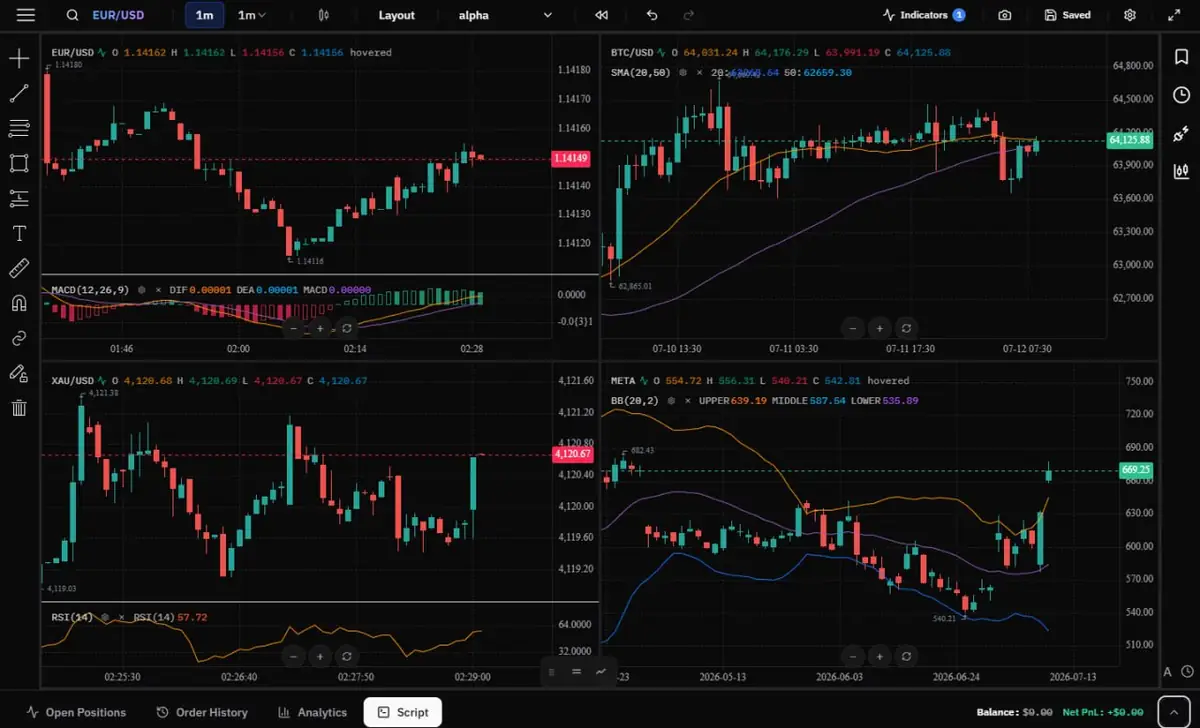1200x728 pixels.
Task: Select the Fibonacci levels drawing tool
Action: [18, 198]
